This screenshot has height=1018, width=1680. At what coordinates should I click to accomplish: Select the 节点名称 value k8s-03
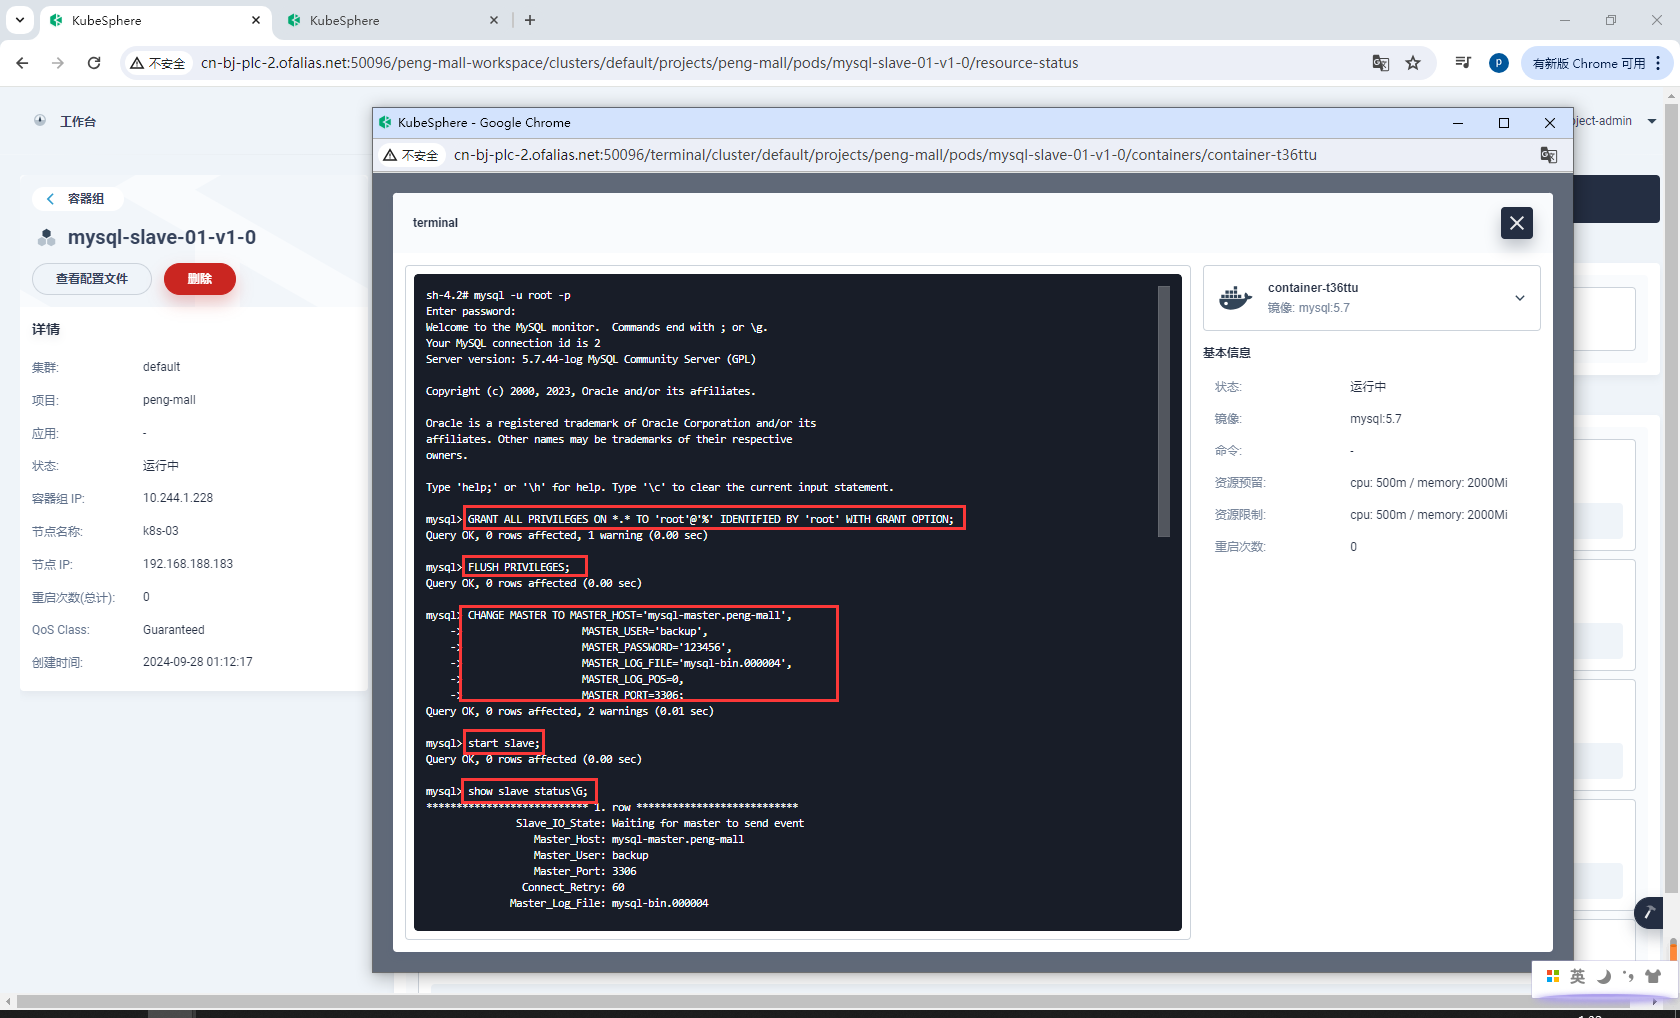tap(161, 531)
